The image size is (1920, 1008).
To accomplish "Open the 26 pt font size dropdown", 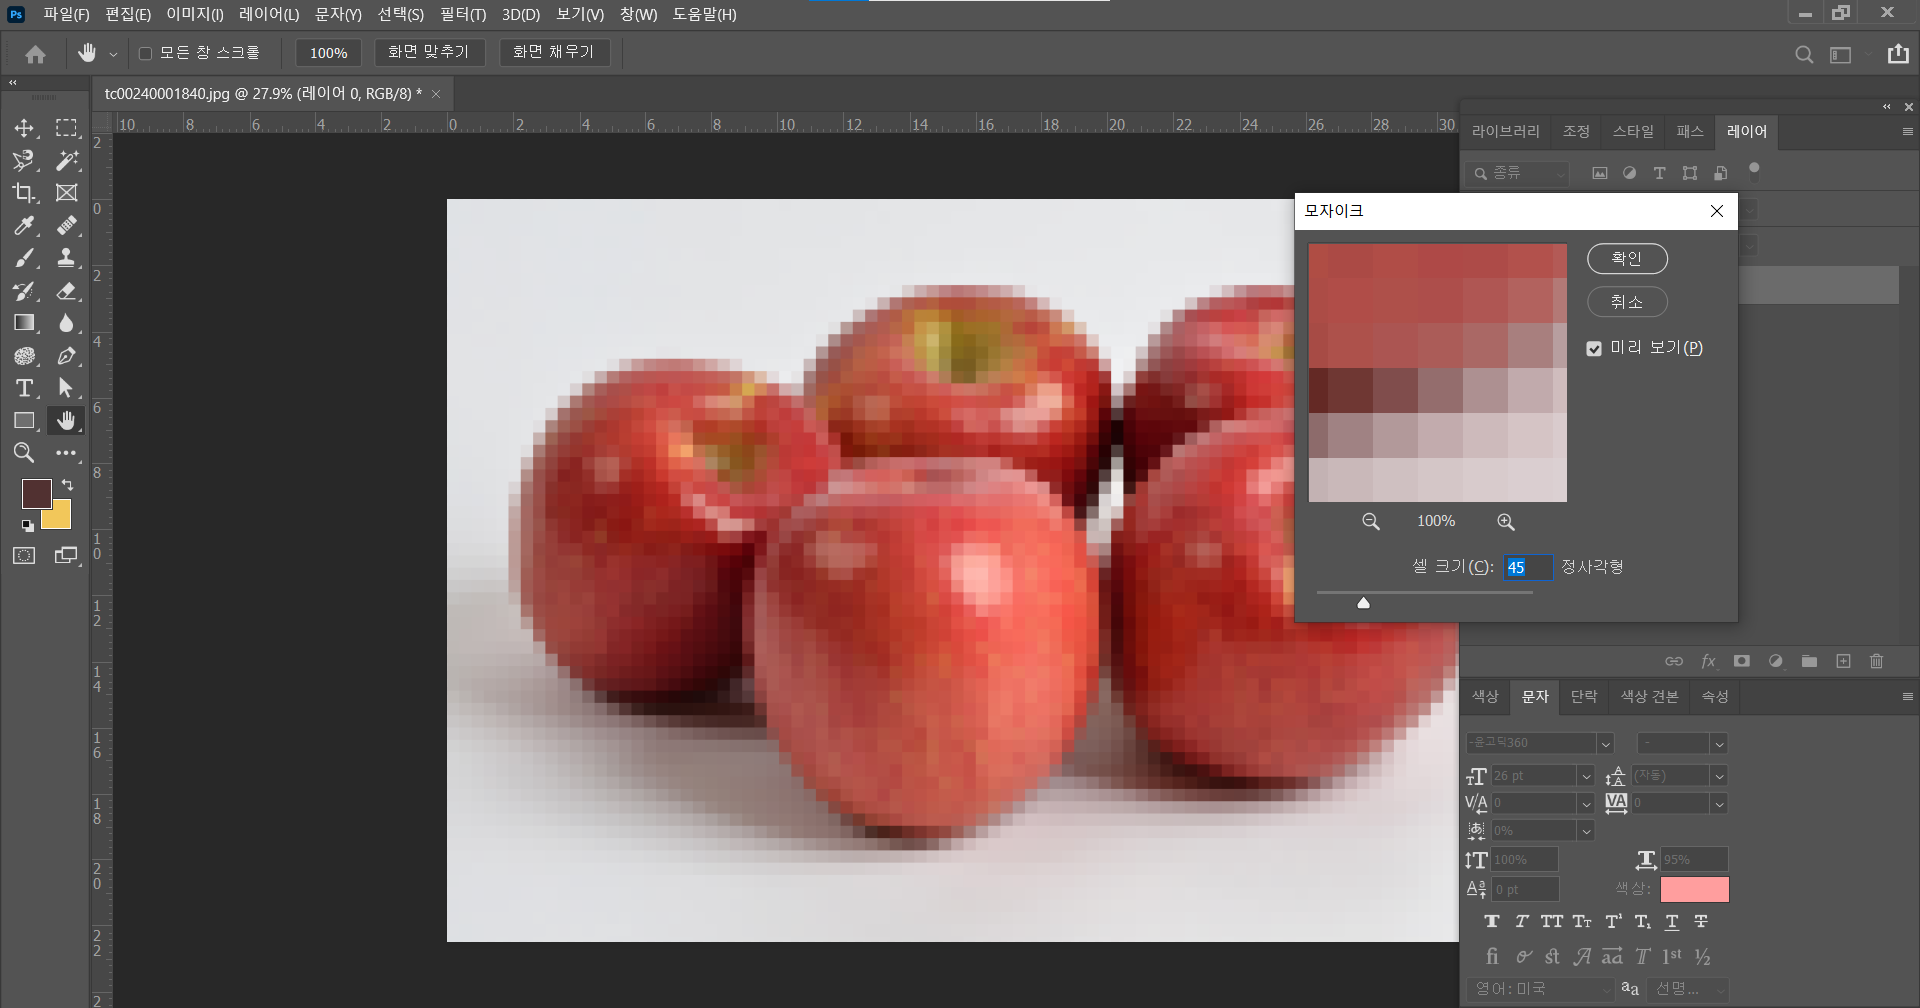I will (x=1585, y=776).
